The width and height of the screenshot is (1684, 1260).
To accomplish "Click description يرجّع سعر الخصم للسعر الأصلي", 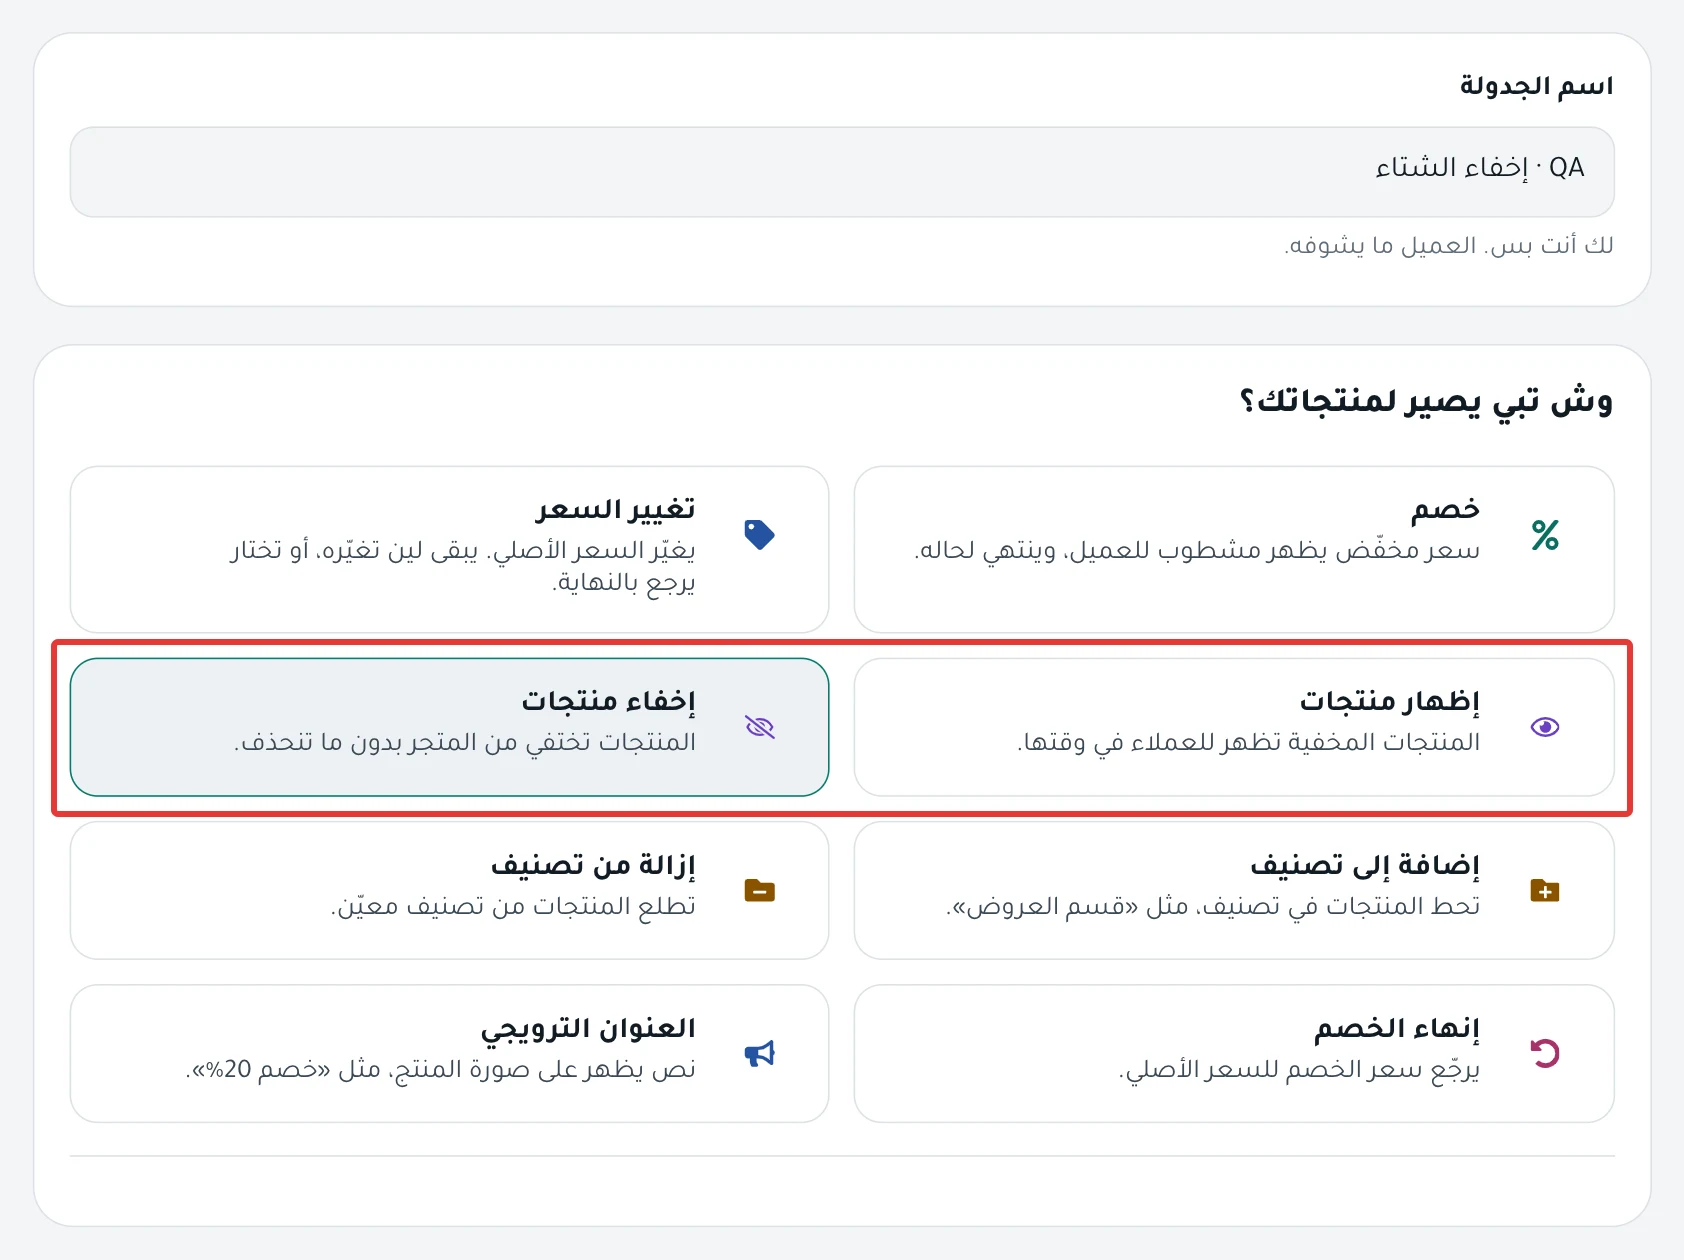I will (x=1299, y=1069).
